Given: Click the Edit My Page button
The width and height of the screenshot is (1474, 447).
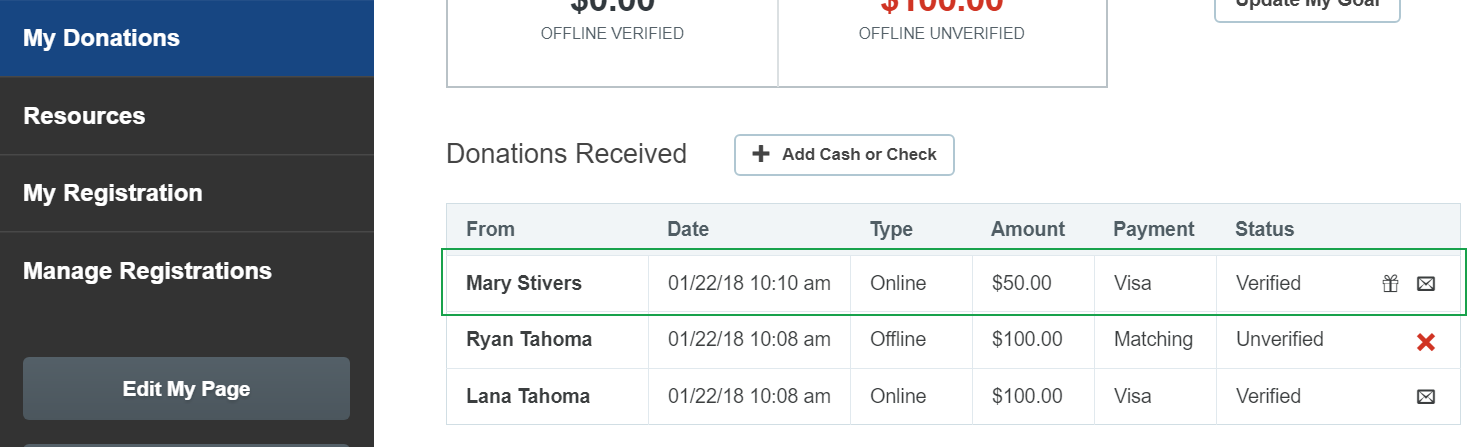Looking at the screenshot, I should (186, 389).
